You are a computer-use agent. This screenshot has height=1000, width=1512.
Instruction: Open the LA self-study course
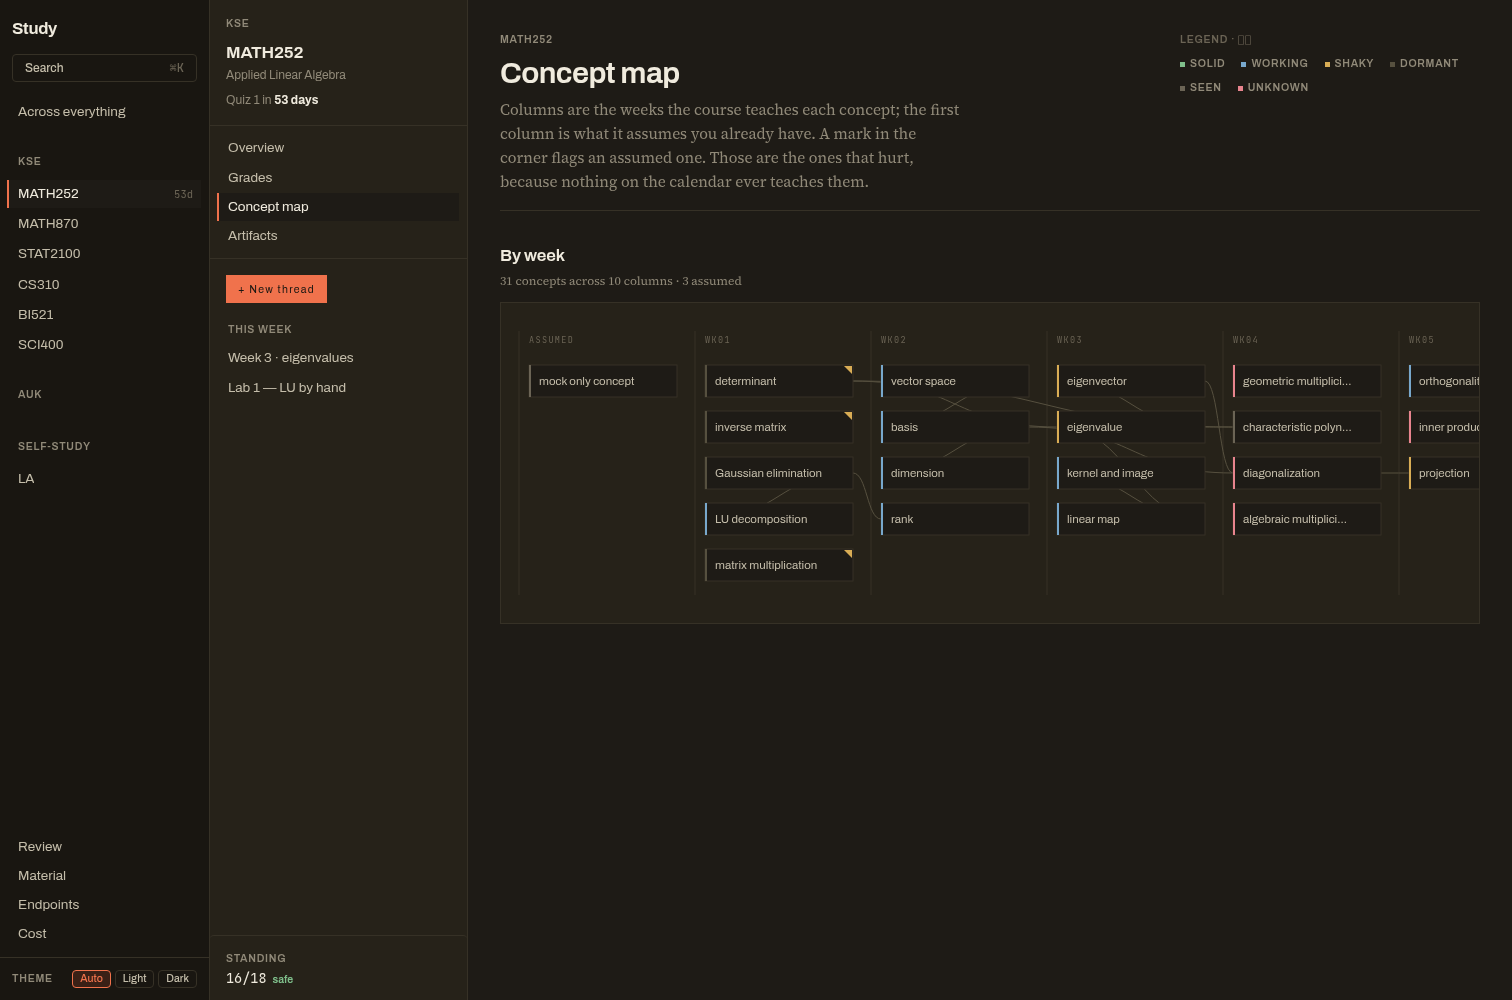tap(104, 479)
